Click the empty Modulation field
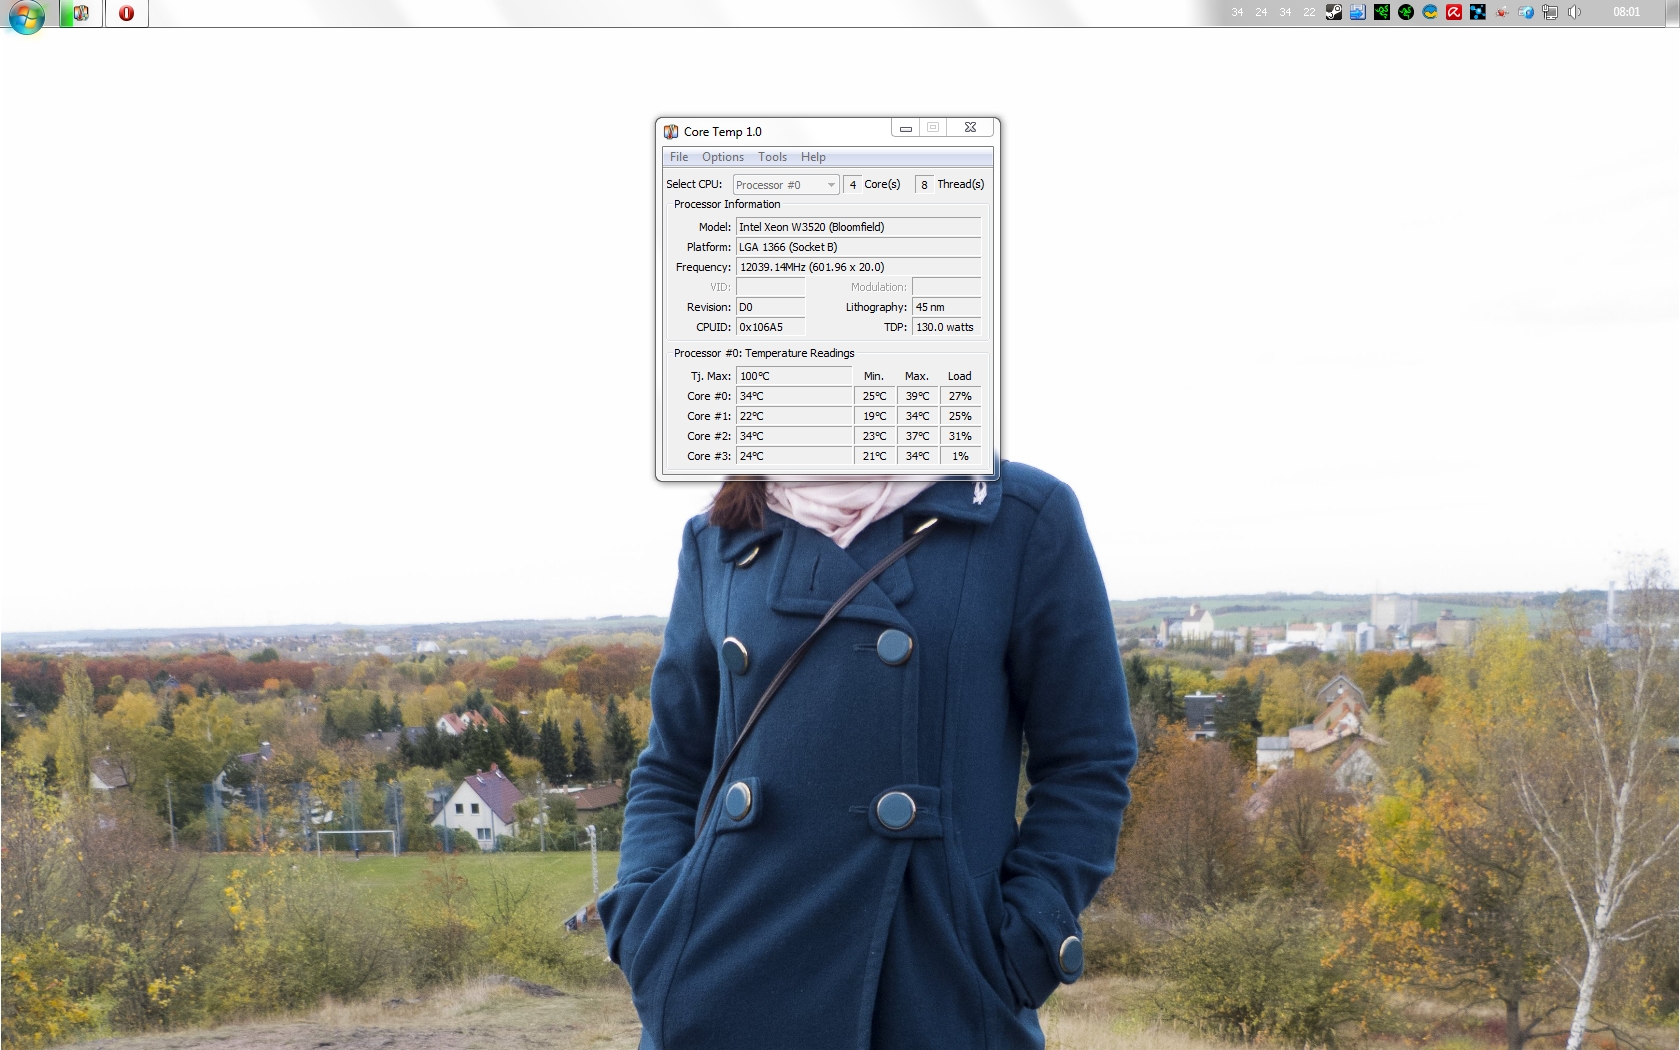The height and width of the screenshot is (1050, 1680). pos(946,287)
